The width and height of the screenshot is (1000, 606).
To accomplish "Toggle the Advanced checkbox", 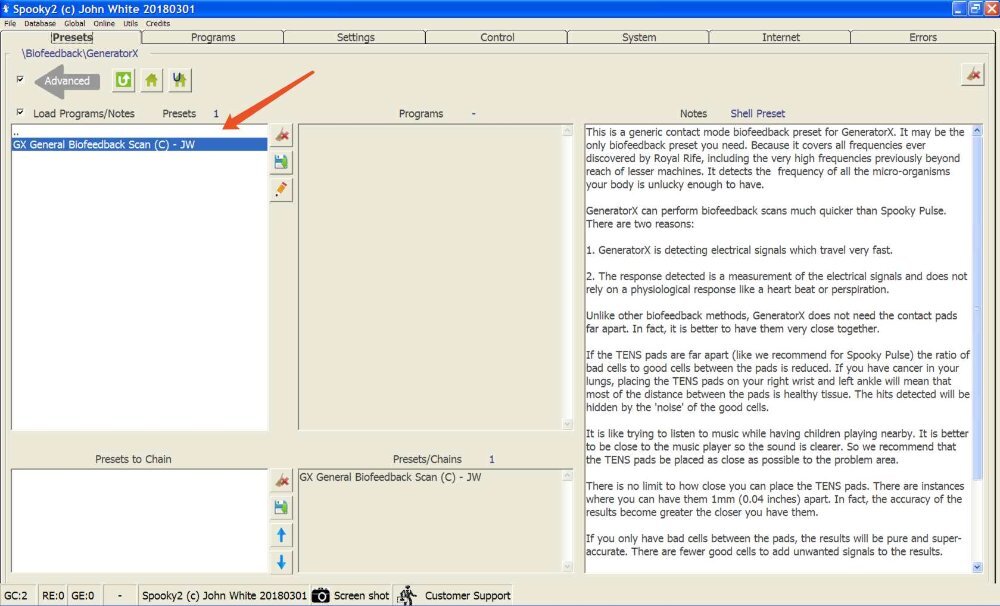I will click(20, 79).
